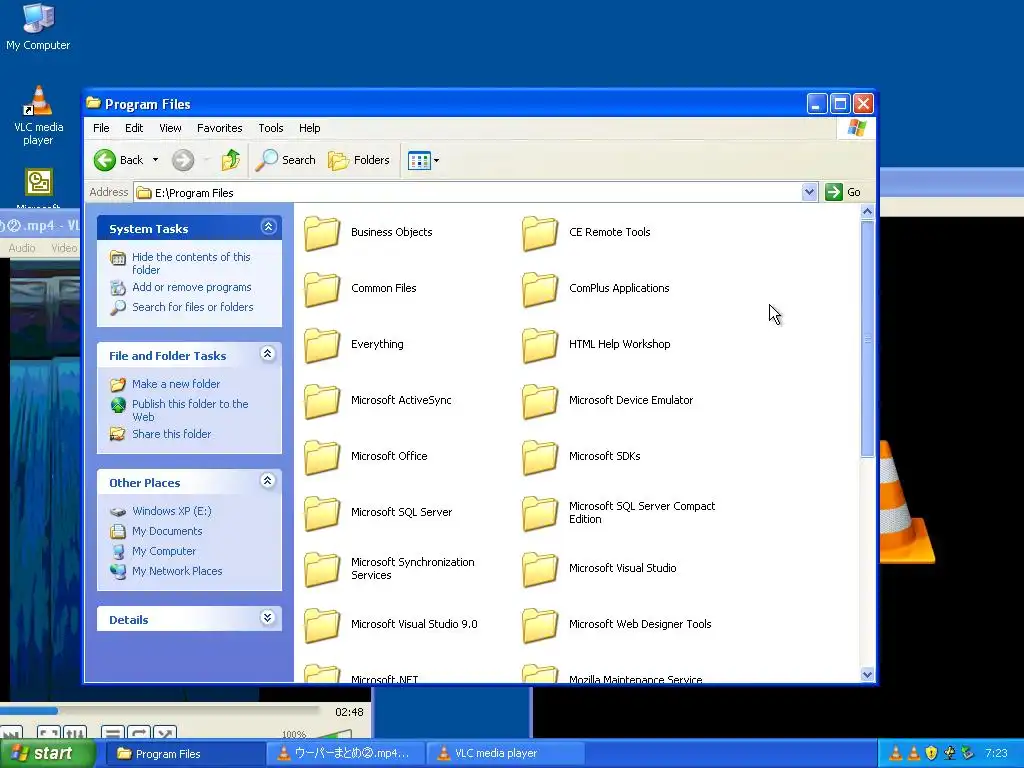This screenshot has width=1024, height=768.
Task: Open the Views dropdown button
Action: click(423, 160)
